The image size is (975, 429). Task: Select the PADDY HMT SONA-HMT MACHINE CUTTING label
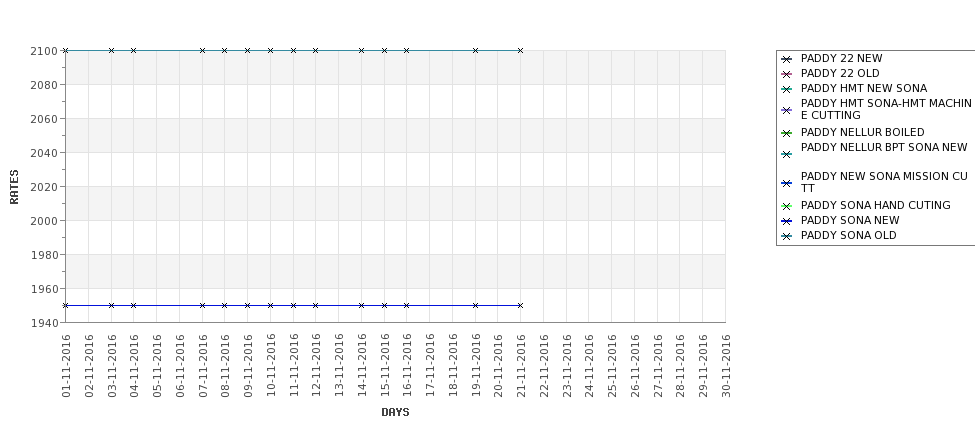click(886, 109)
